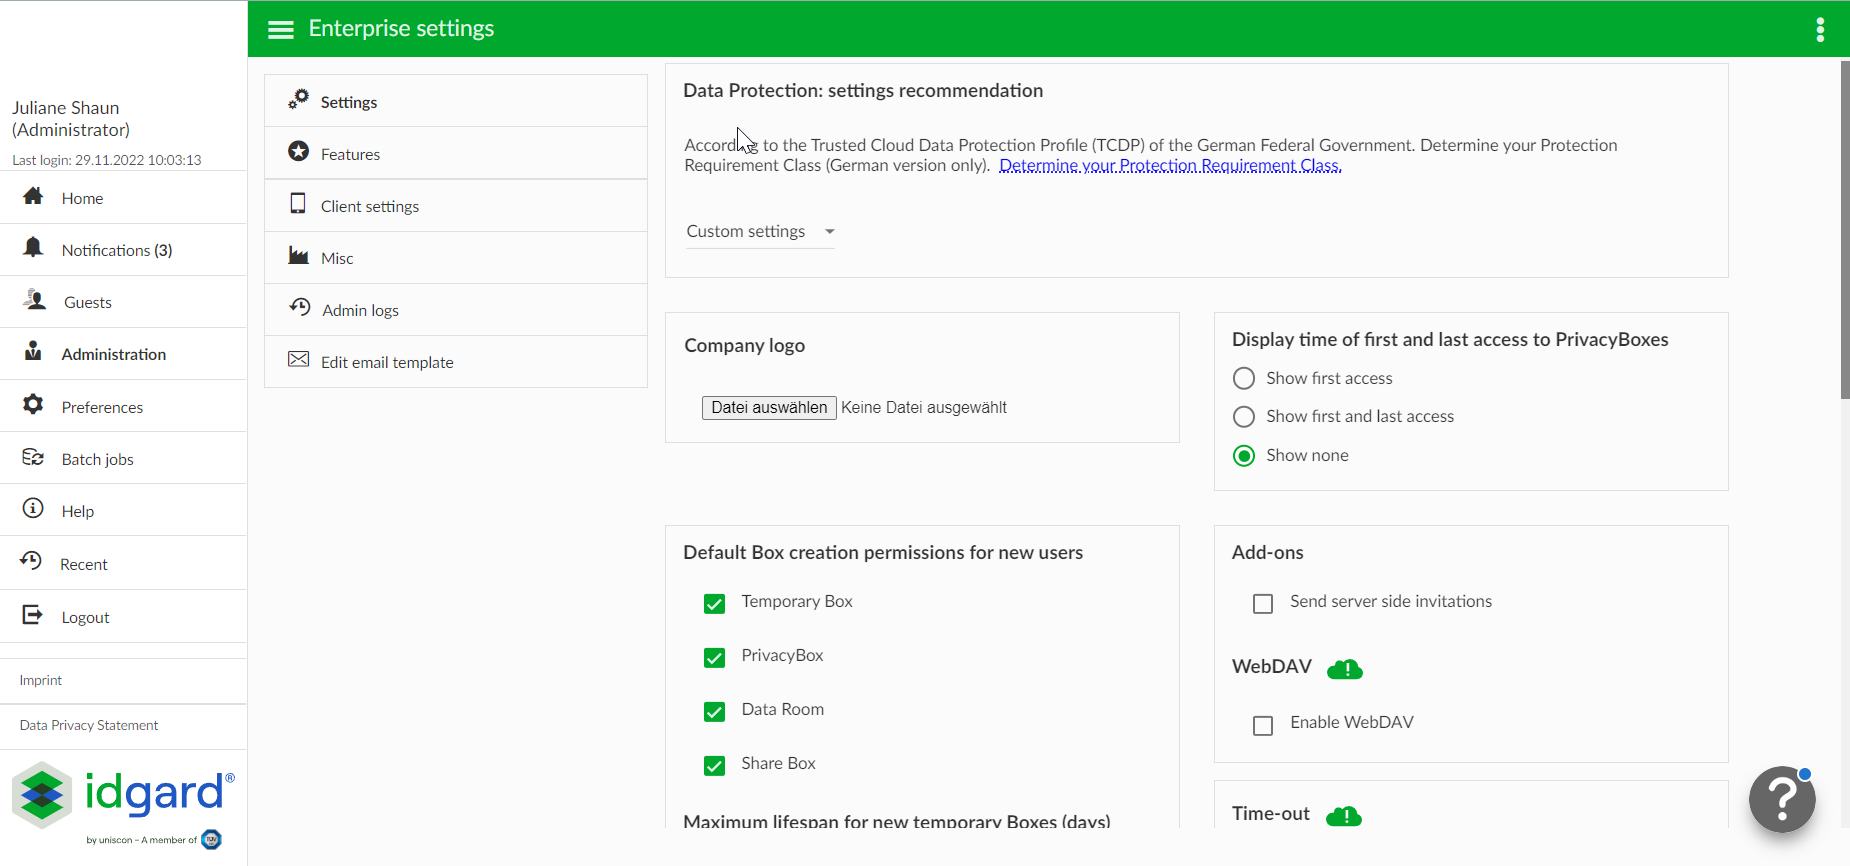1850x866 pixels.
Task: Click the Batch jobs icon
Action: point(33,458)
